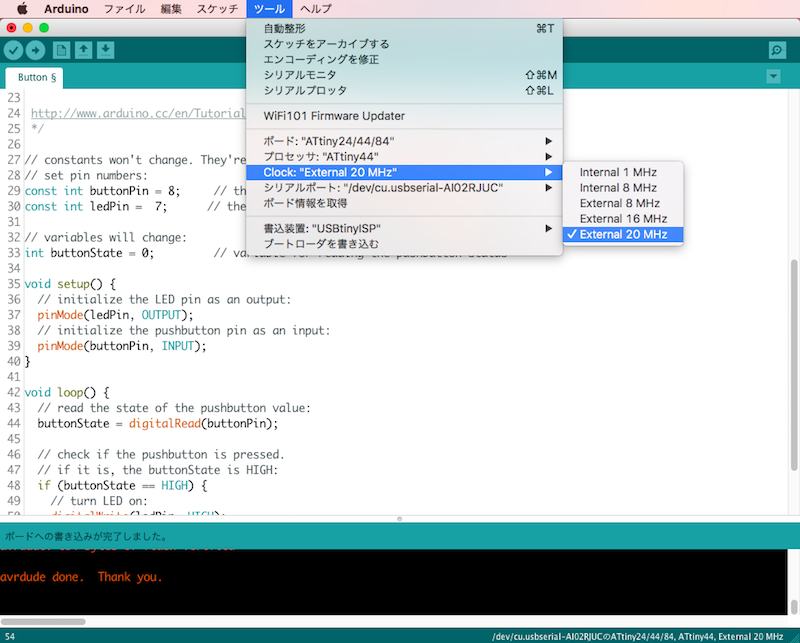Viewport: 800px width, 643px height.
Task: Click the editor vertical scrollbar
Action: tap(794, 365)
